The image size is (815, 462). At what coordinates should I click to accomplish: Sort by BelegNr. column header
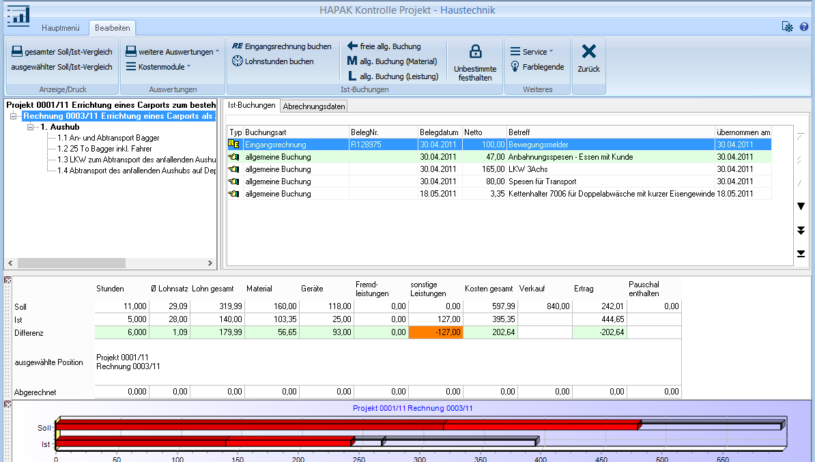[384, 132]
